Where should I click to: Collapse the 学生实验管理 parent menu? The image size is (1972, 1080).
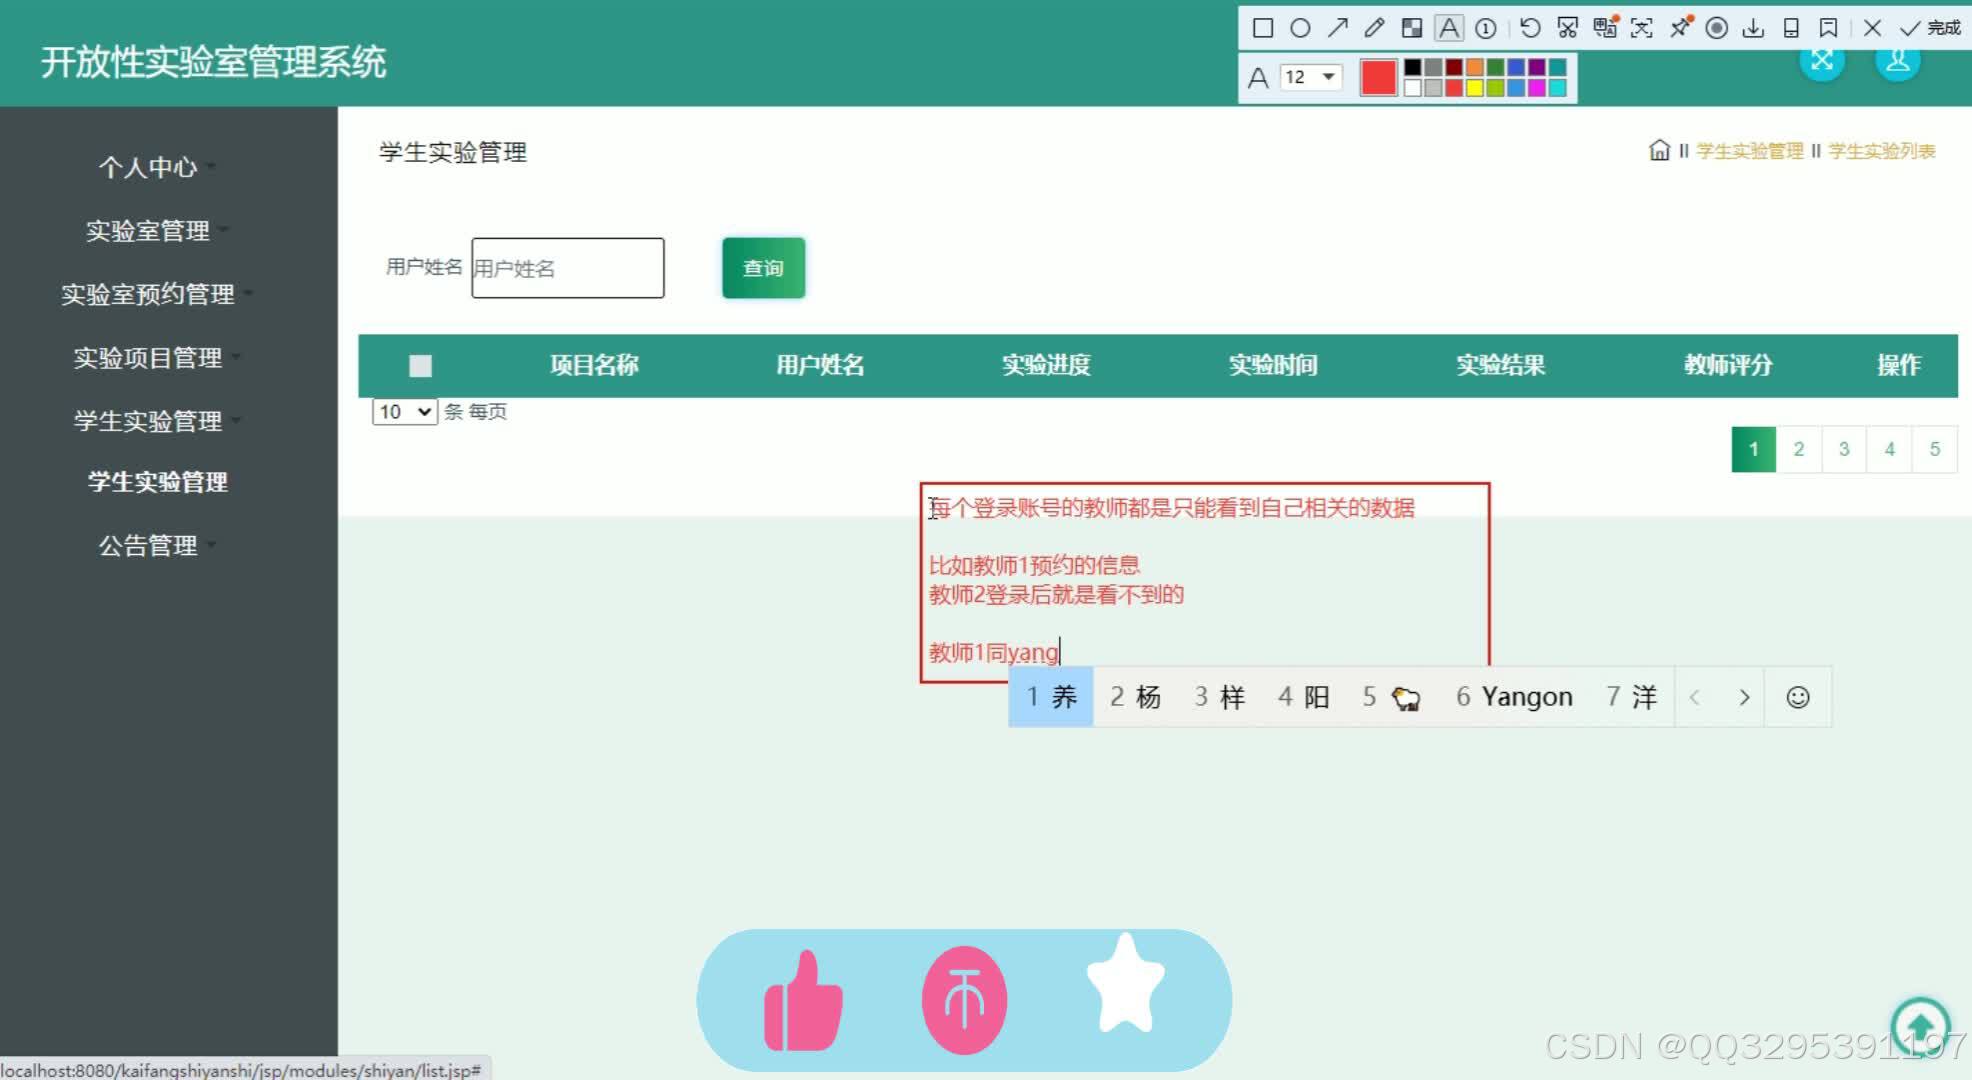148,421
